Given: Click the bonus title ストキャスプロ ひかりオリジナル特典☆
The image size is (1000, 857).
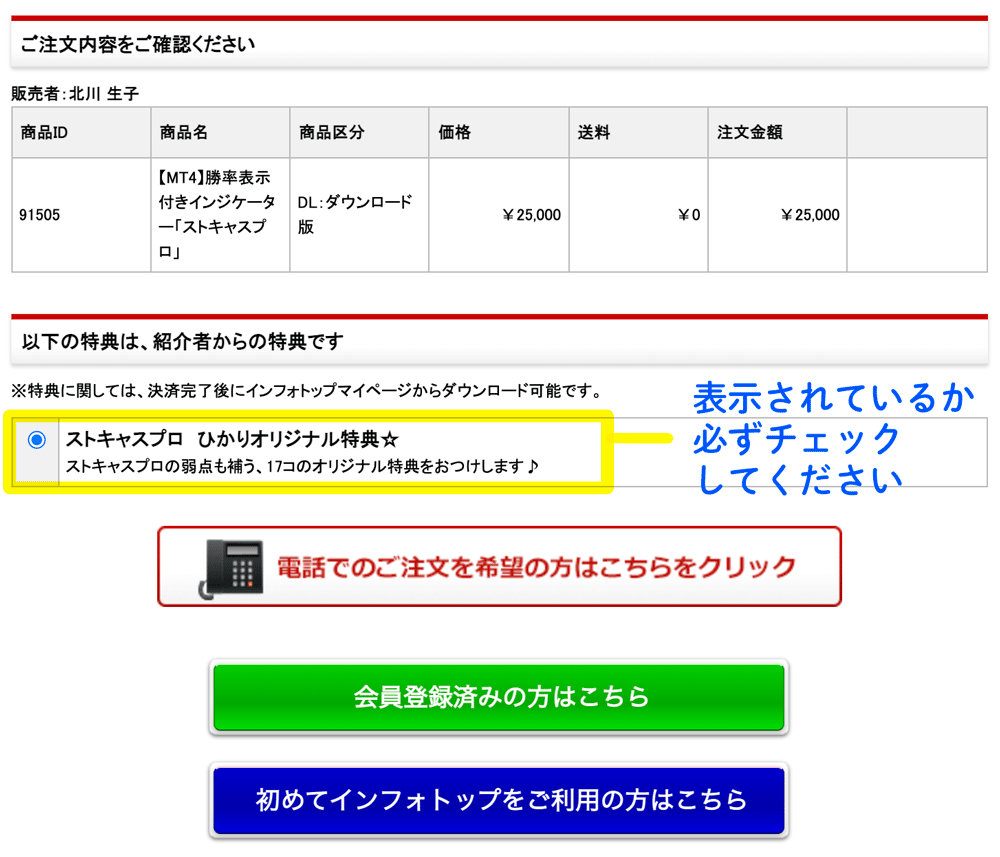Looking at the screenshot, I should click(x=232, y=439).
